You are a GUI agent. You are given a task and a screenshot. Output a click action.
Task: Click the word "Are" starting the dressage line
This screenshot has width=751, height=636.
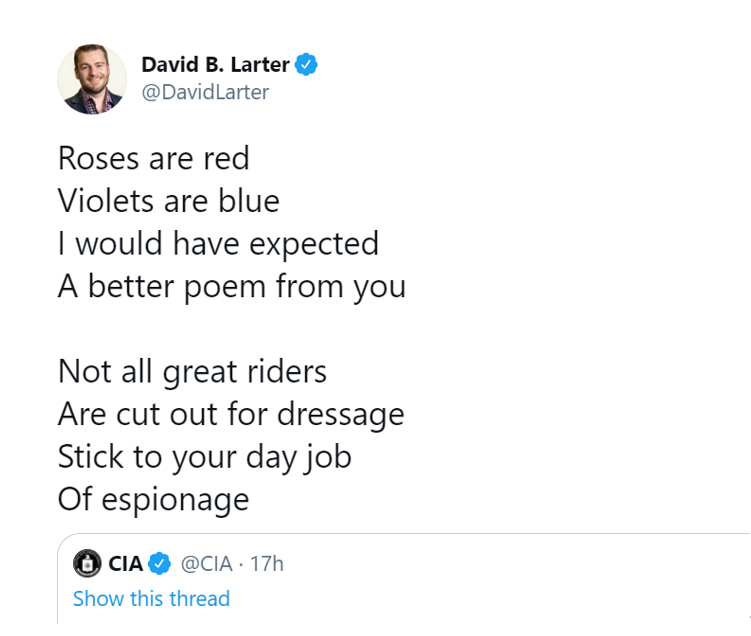point(79,414)
